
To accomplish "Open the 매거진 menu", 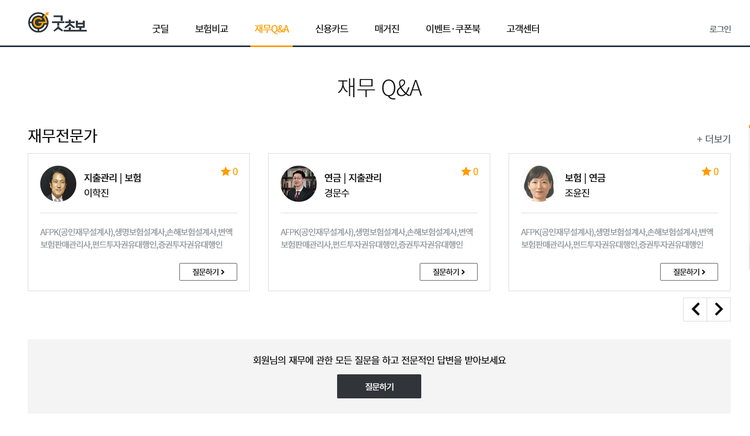I will (387, 29).
